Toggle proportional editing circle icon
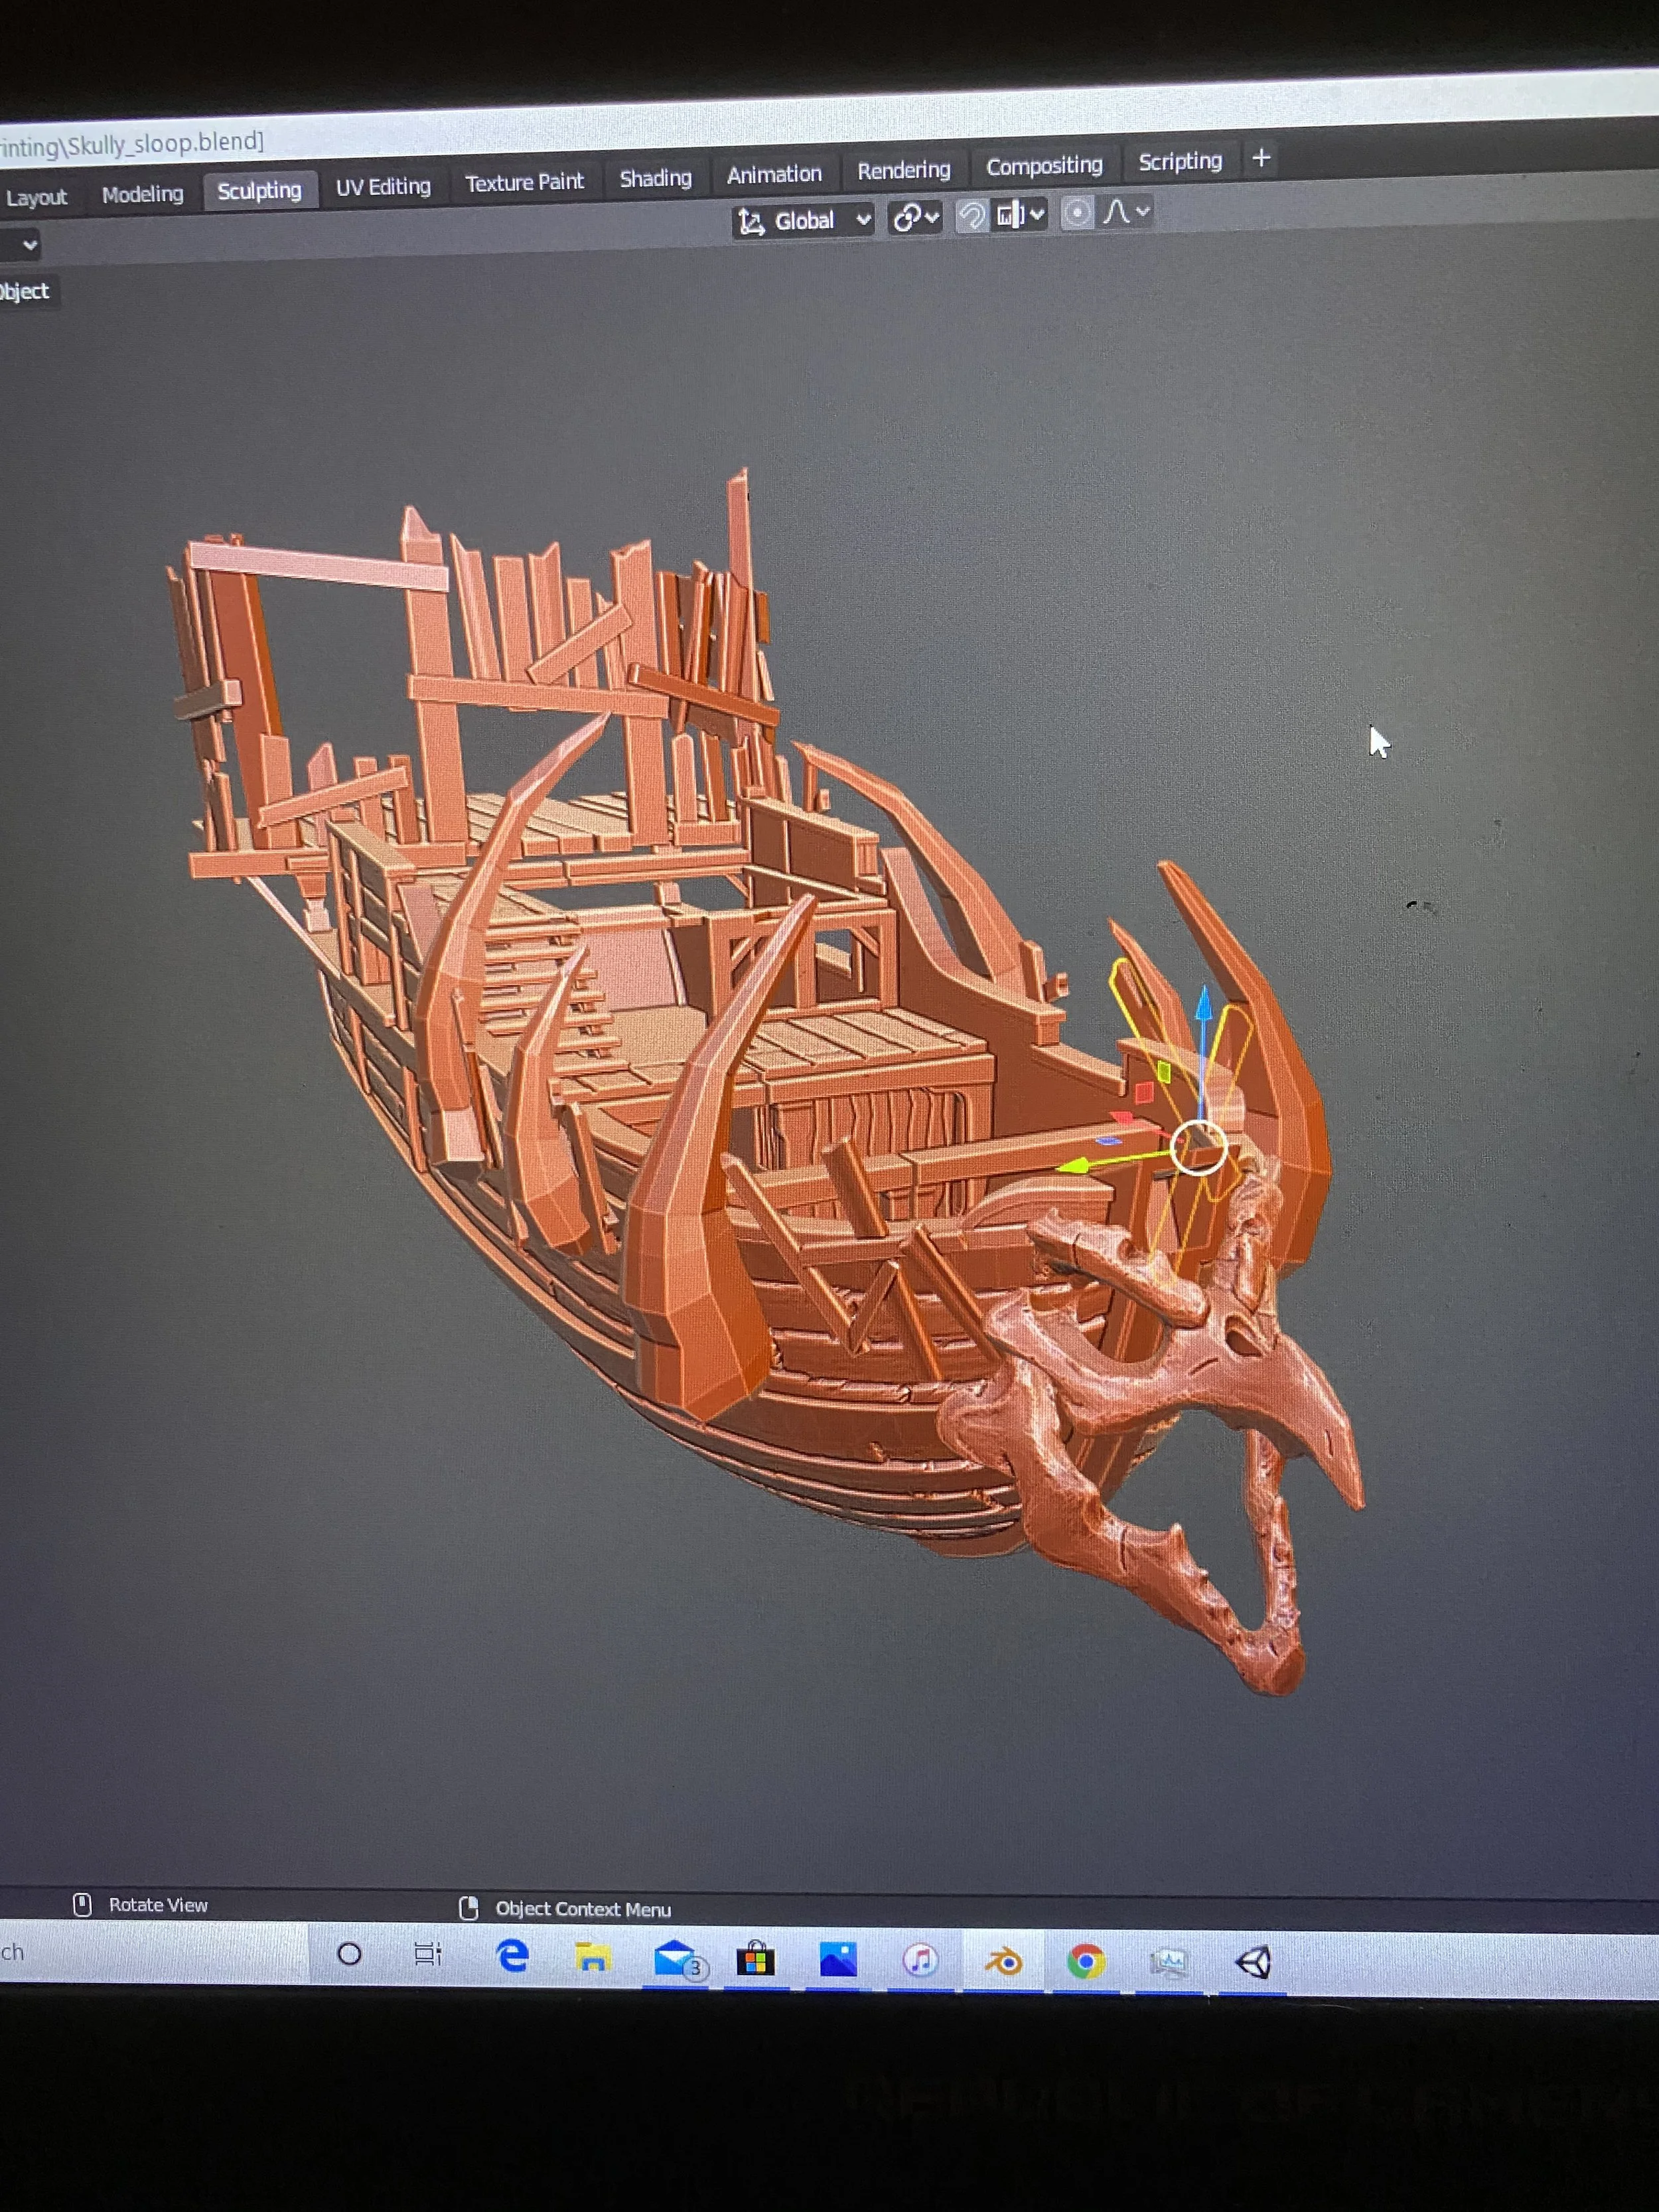 1077,213
